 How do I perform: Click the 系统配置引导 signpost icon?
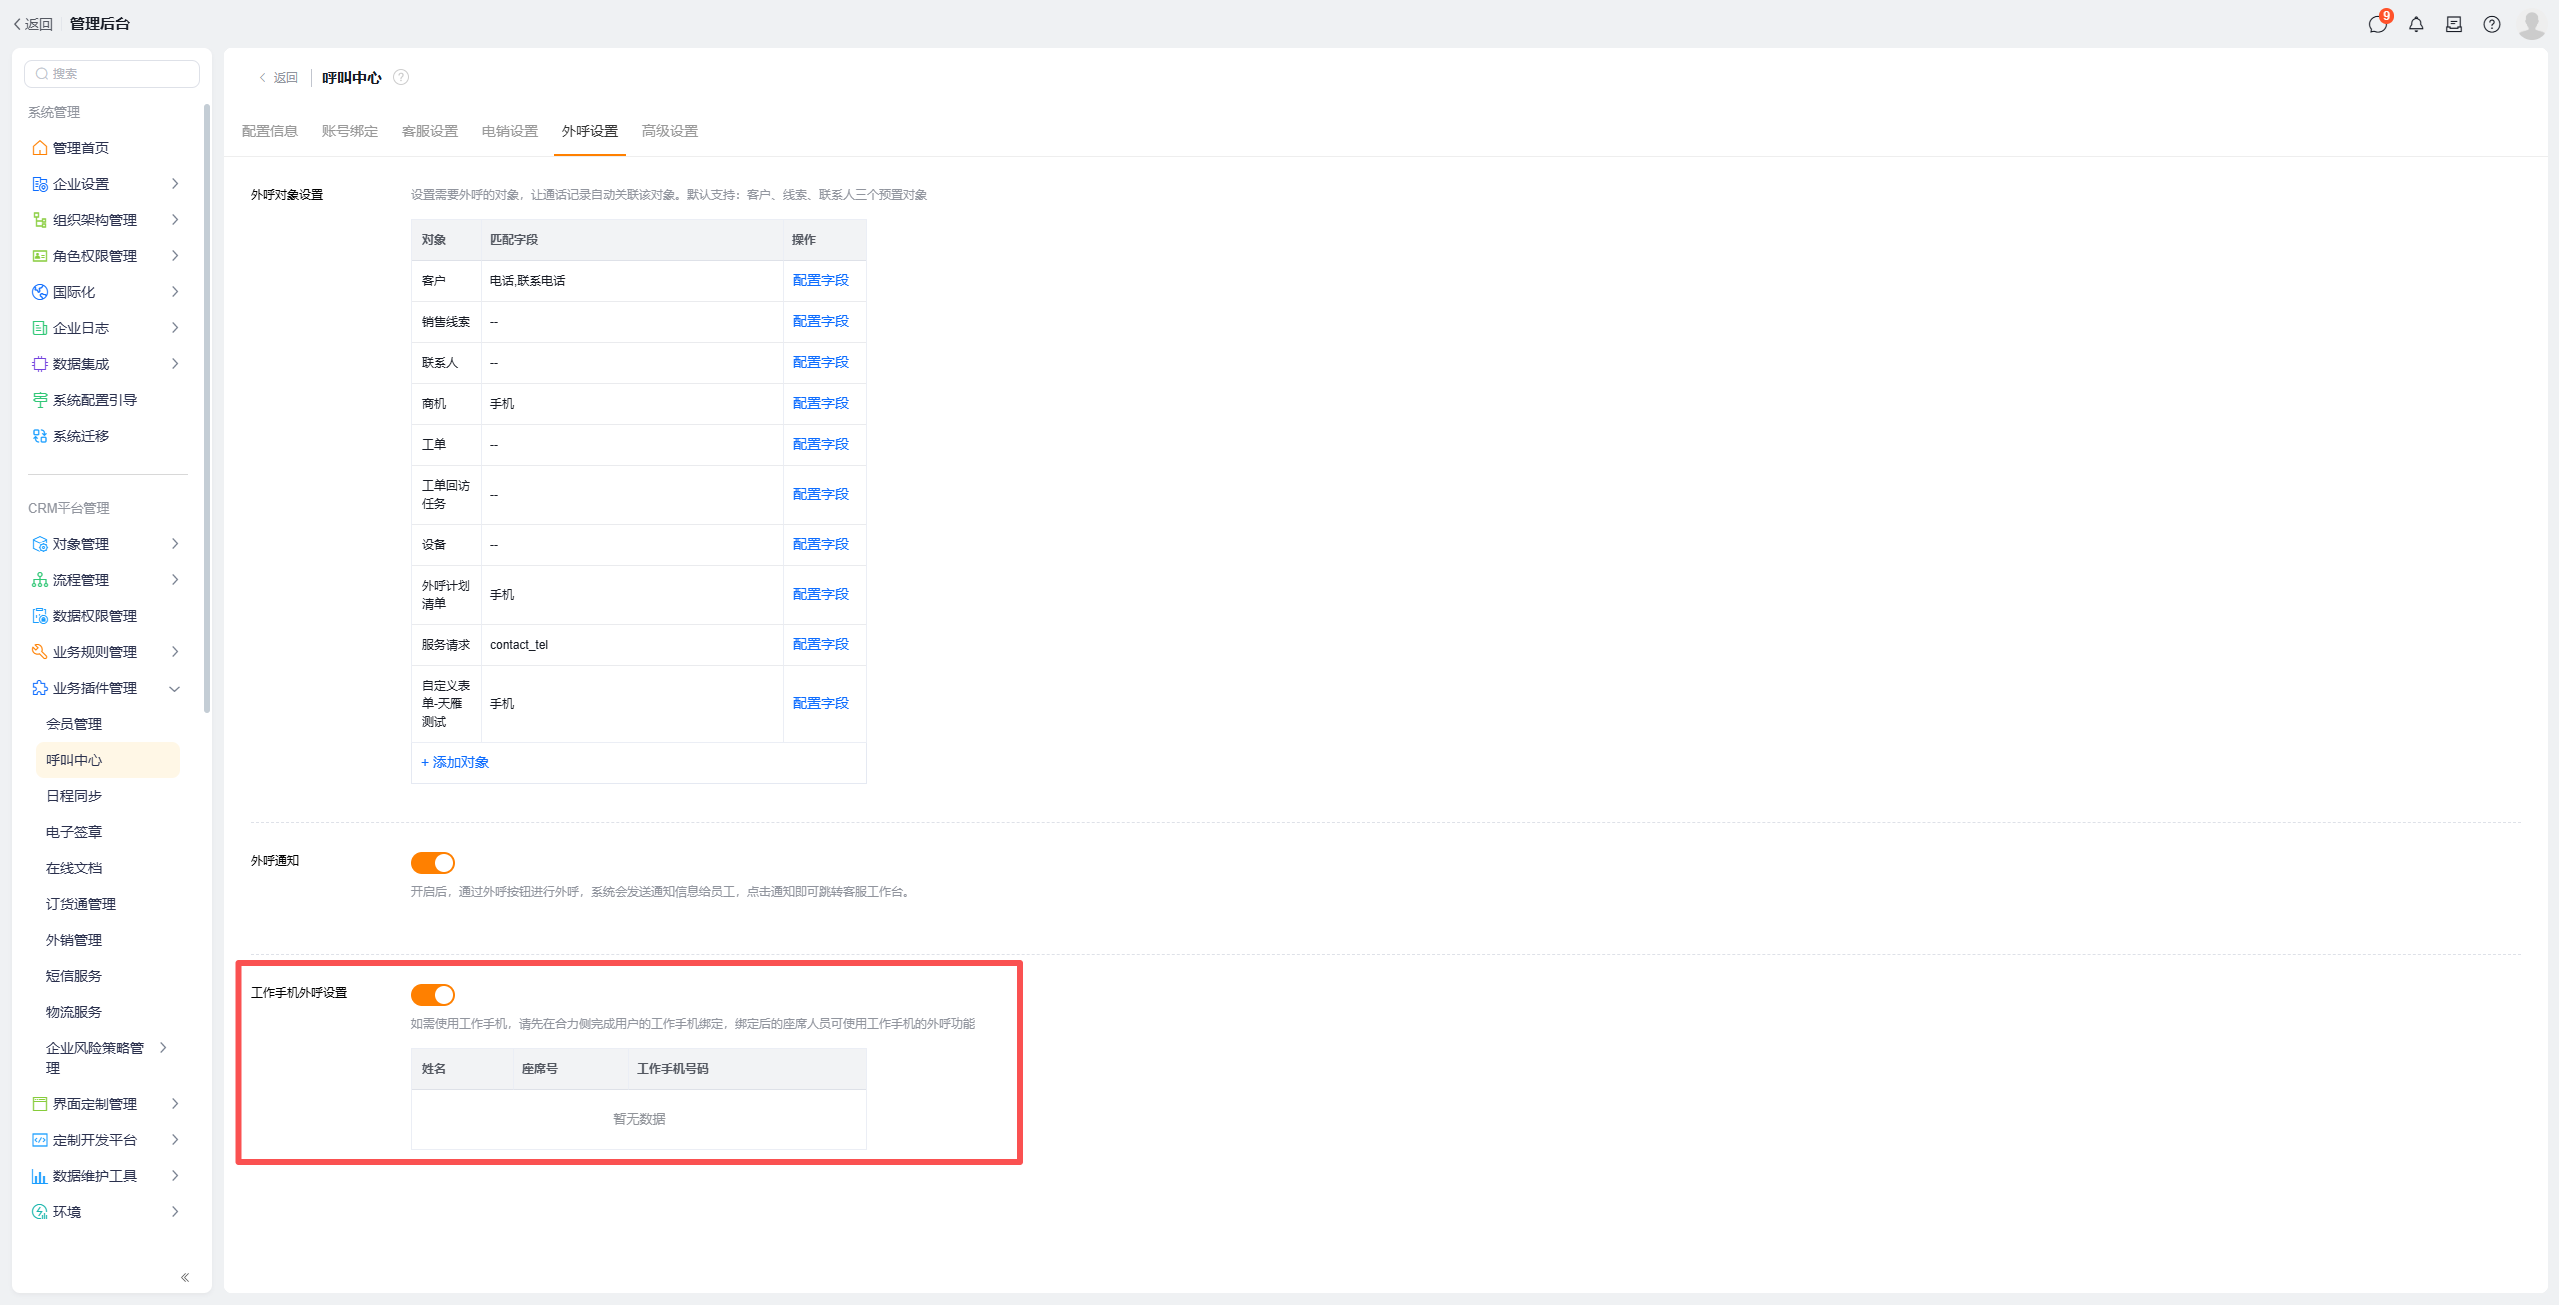40,400
